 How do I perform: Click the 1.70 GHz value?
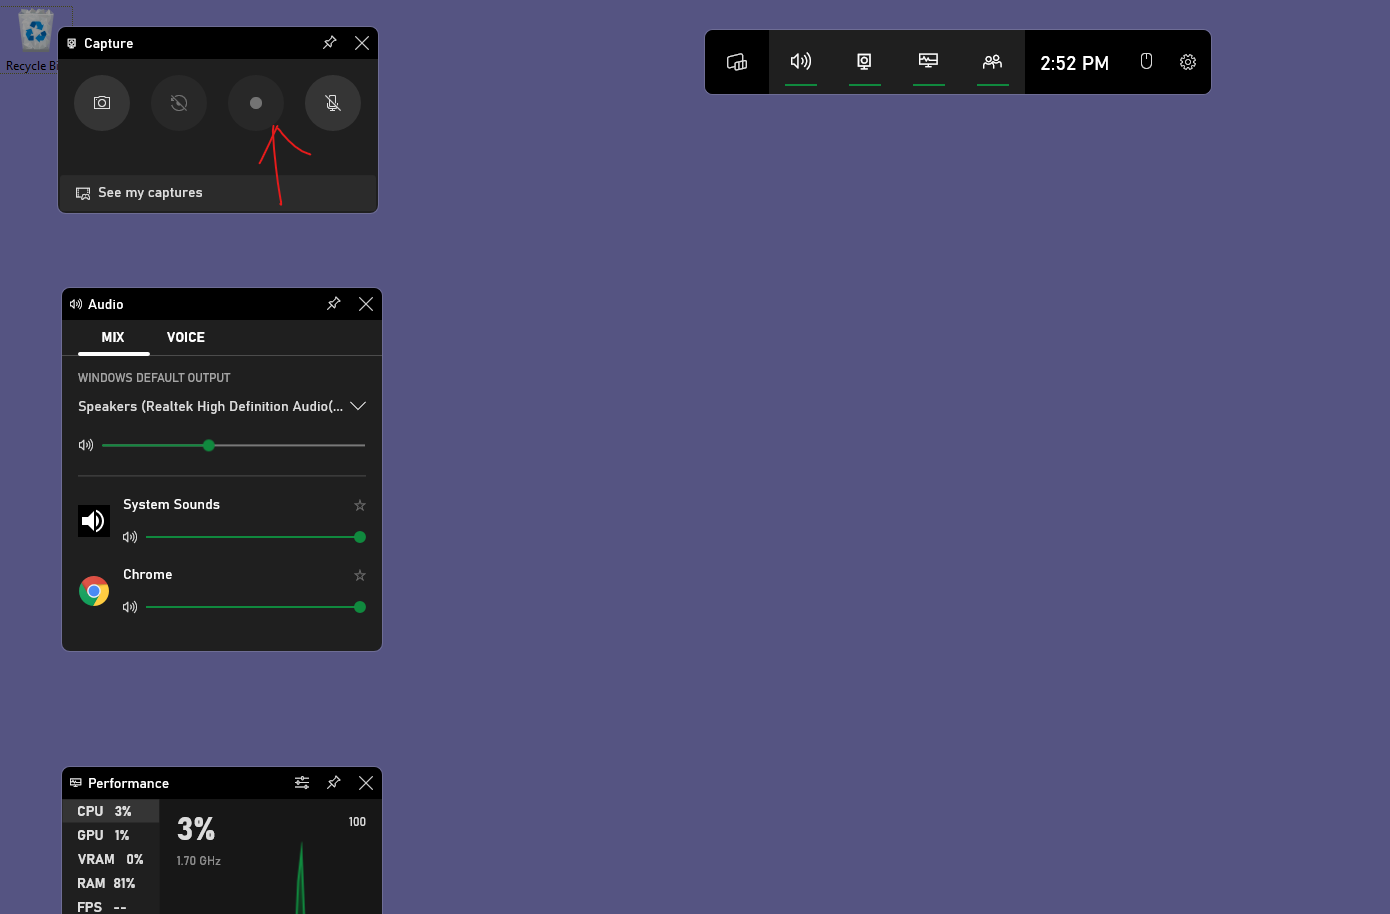tap(198, 861)
